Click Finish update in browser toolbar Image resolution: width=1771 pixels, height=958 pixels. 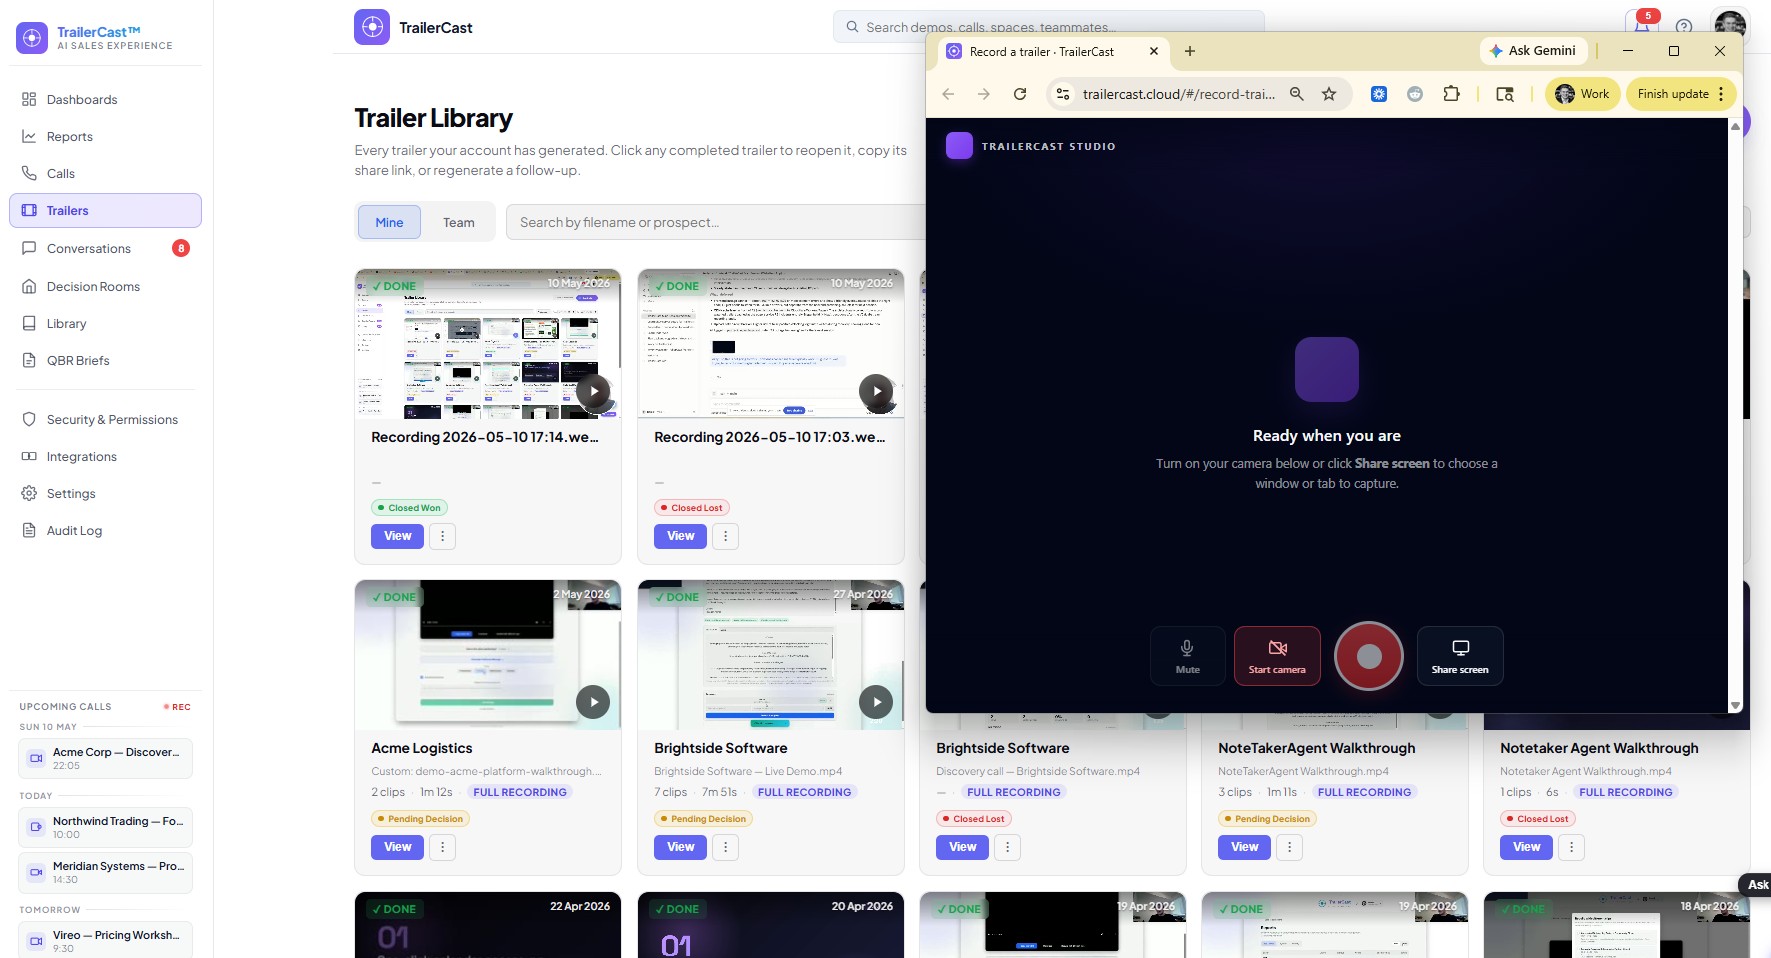pyautogui.click(x=1681, y=94)
